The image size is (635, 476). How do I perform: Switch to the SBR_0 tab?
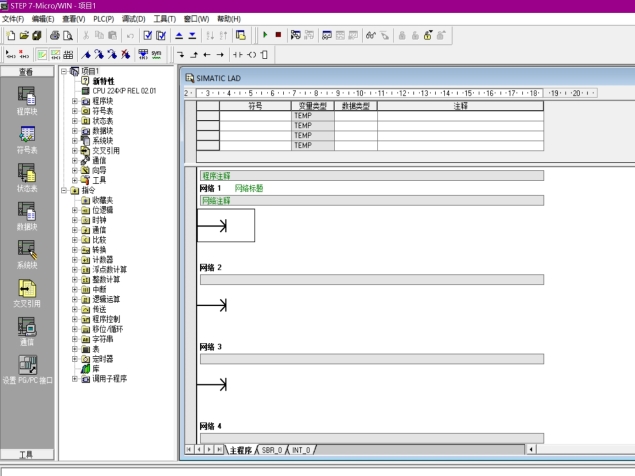273,450
